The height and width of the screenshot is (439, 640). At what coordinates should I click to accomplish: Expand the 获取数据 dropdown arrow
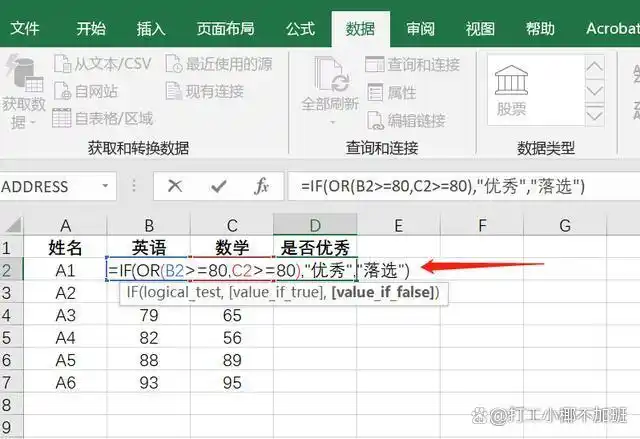pyautogui.click(x=33, y=122)
